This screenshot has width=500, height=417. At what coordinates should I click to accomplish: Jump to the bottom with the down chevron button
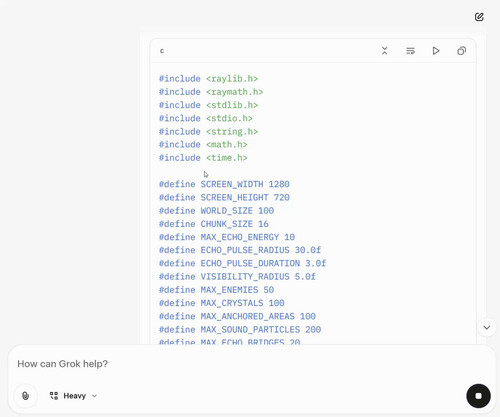pos(487,327)
